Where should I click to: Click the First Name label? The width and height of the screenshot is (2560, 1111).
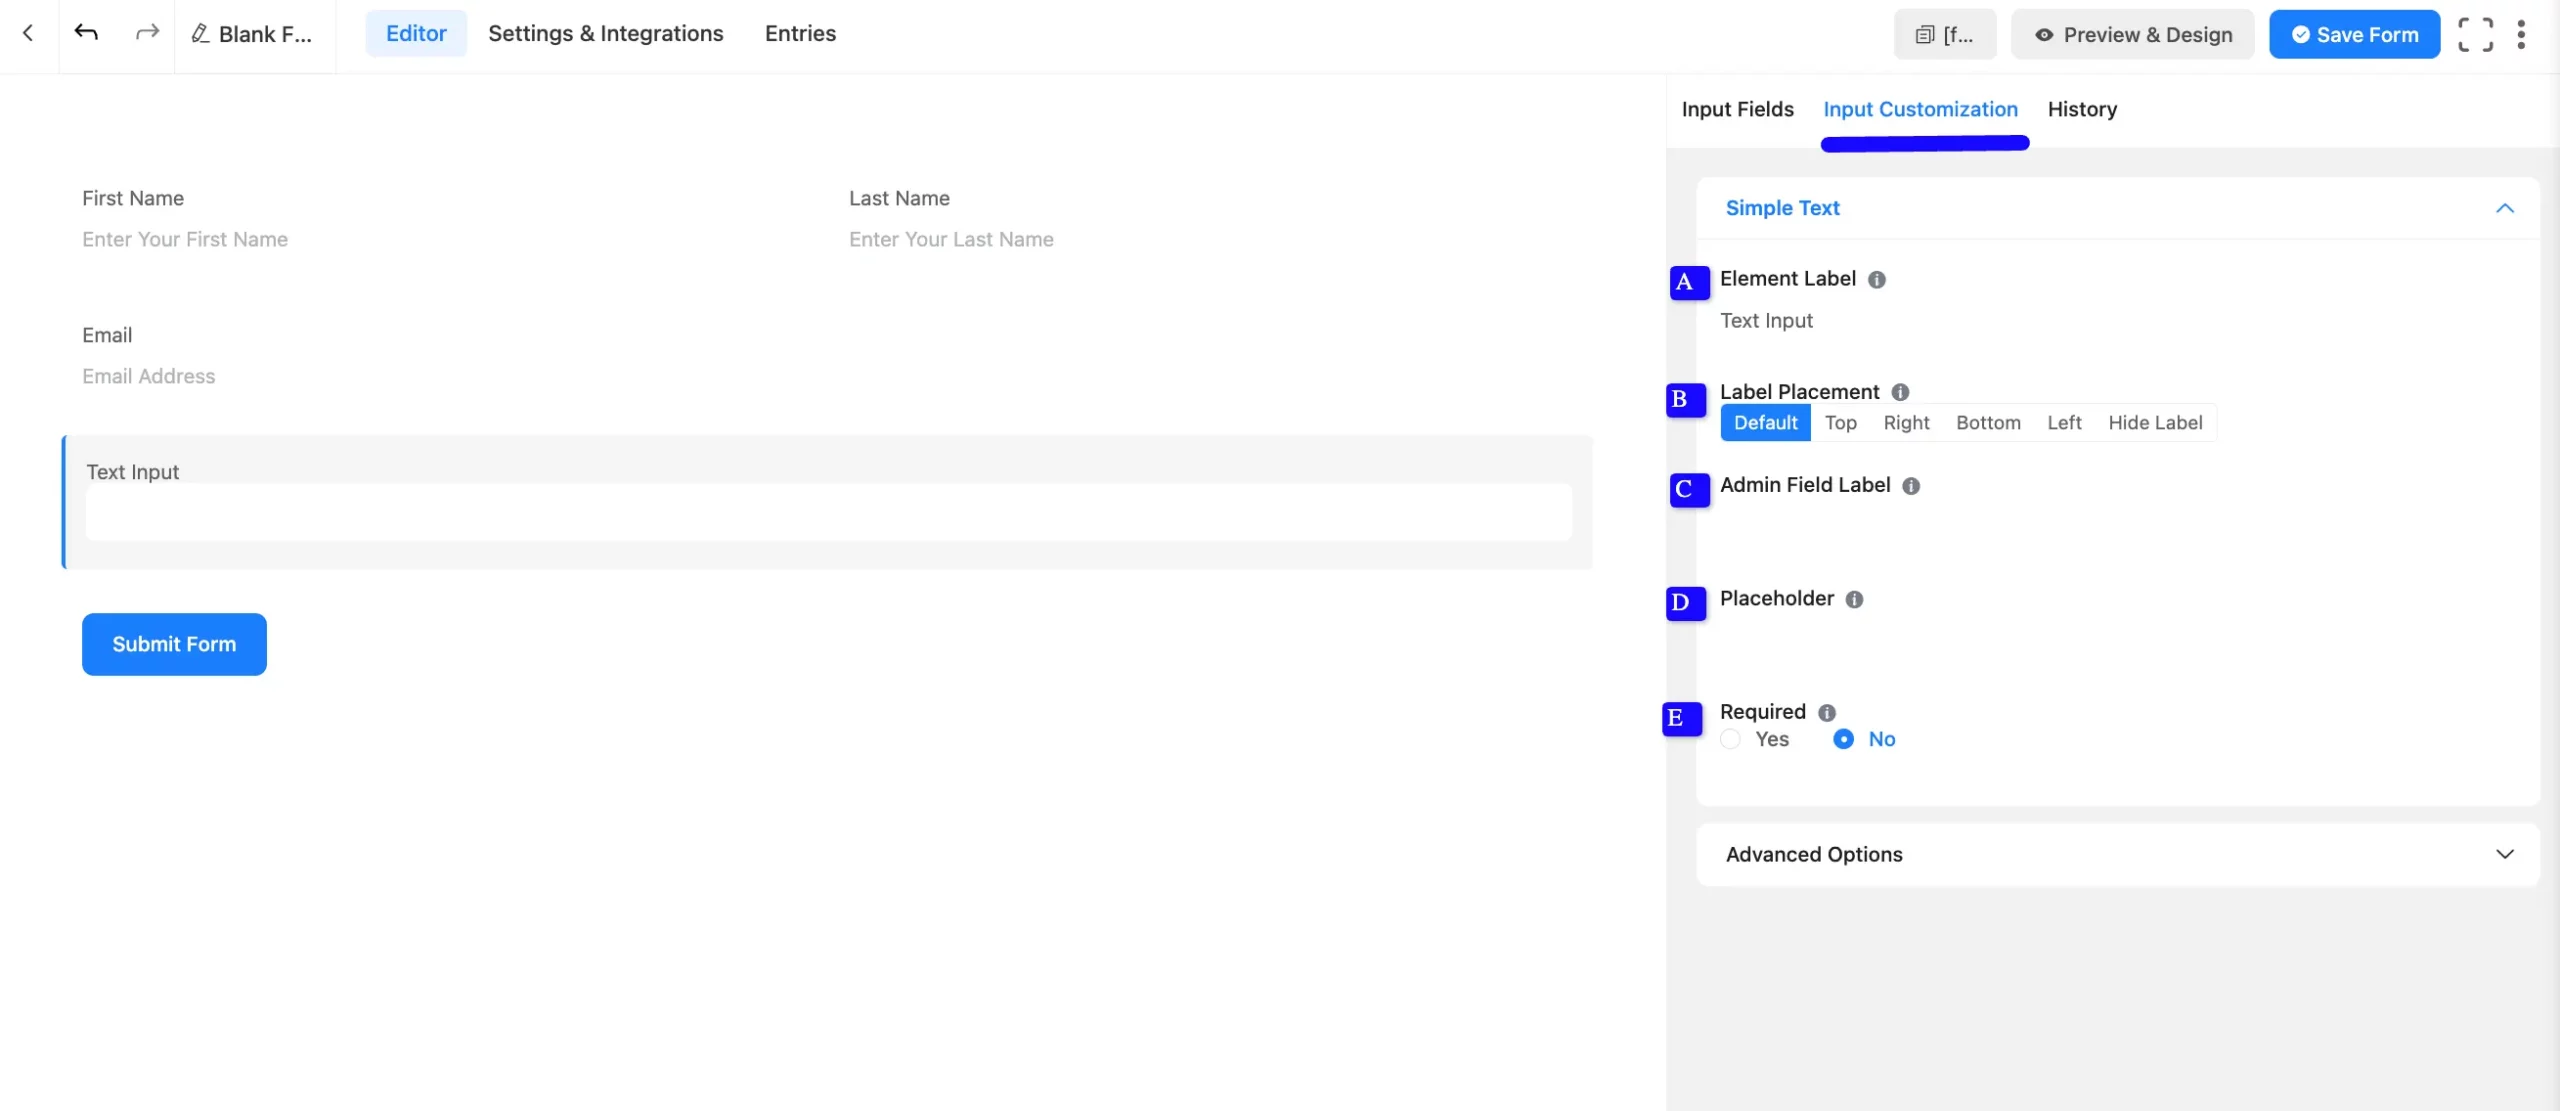pyautogui.click(x=133, y=198)
